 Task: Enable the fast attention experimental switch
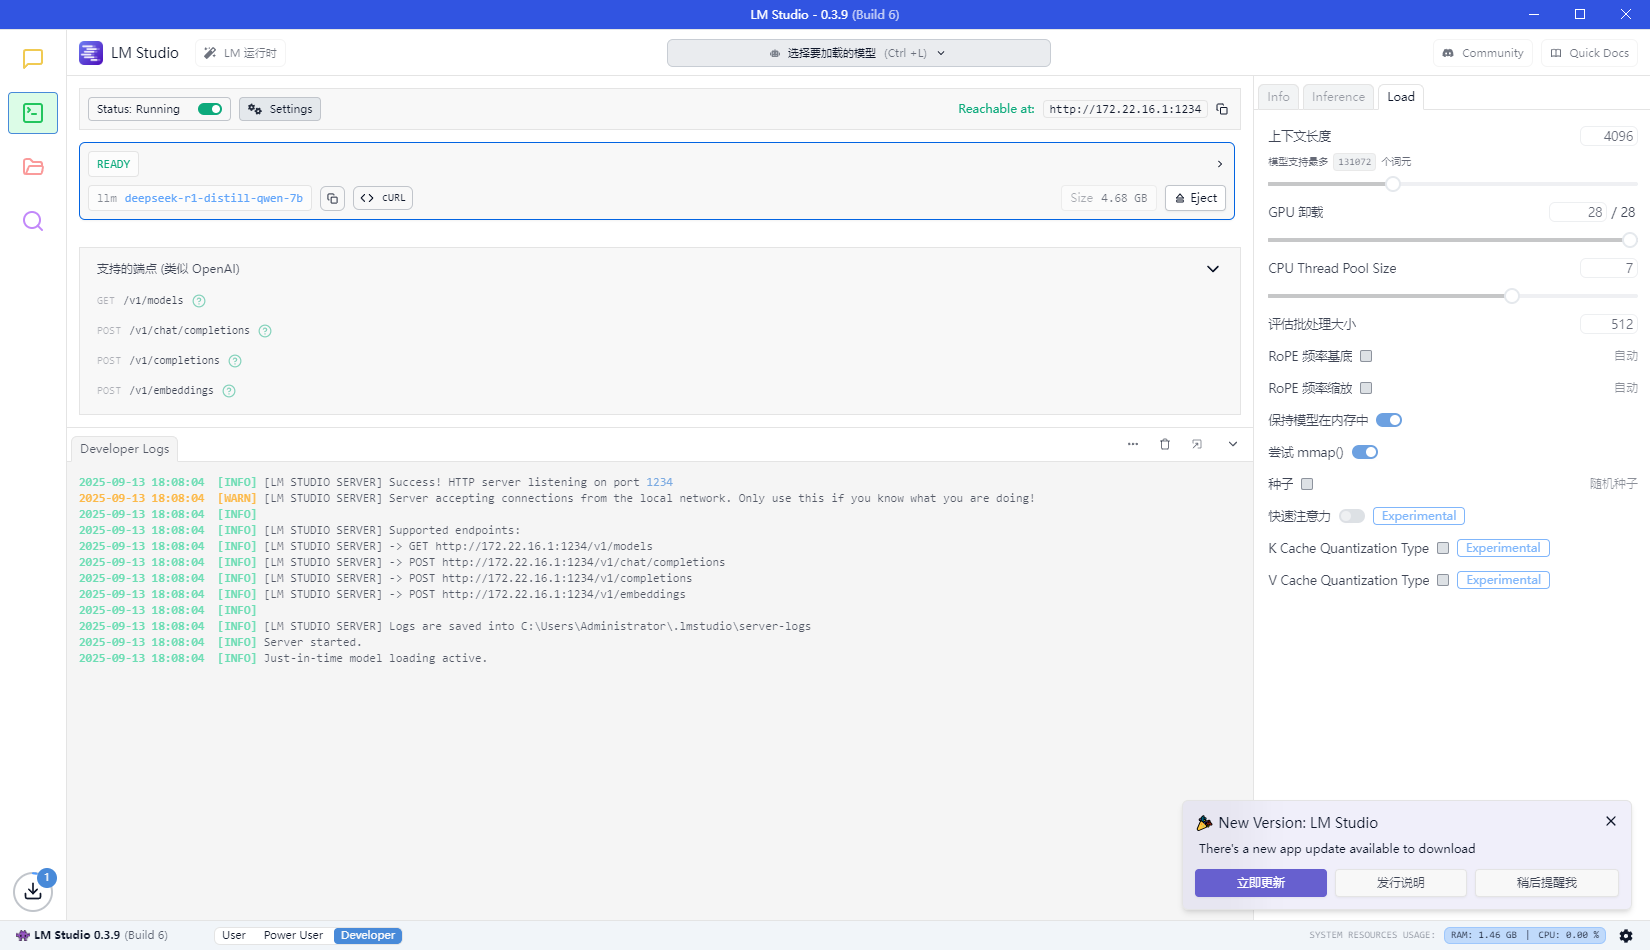pos(1352,516)
